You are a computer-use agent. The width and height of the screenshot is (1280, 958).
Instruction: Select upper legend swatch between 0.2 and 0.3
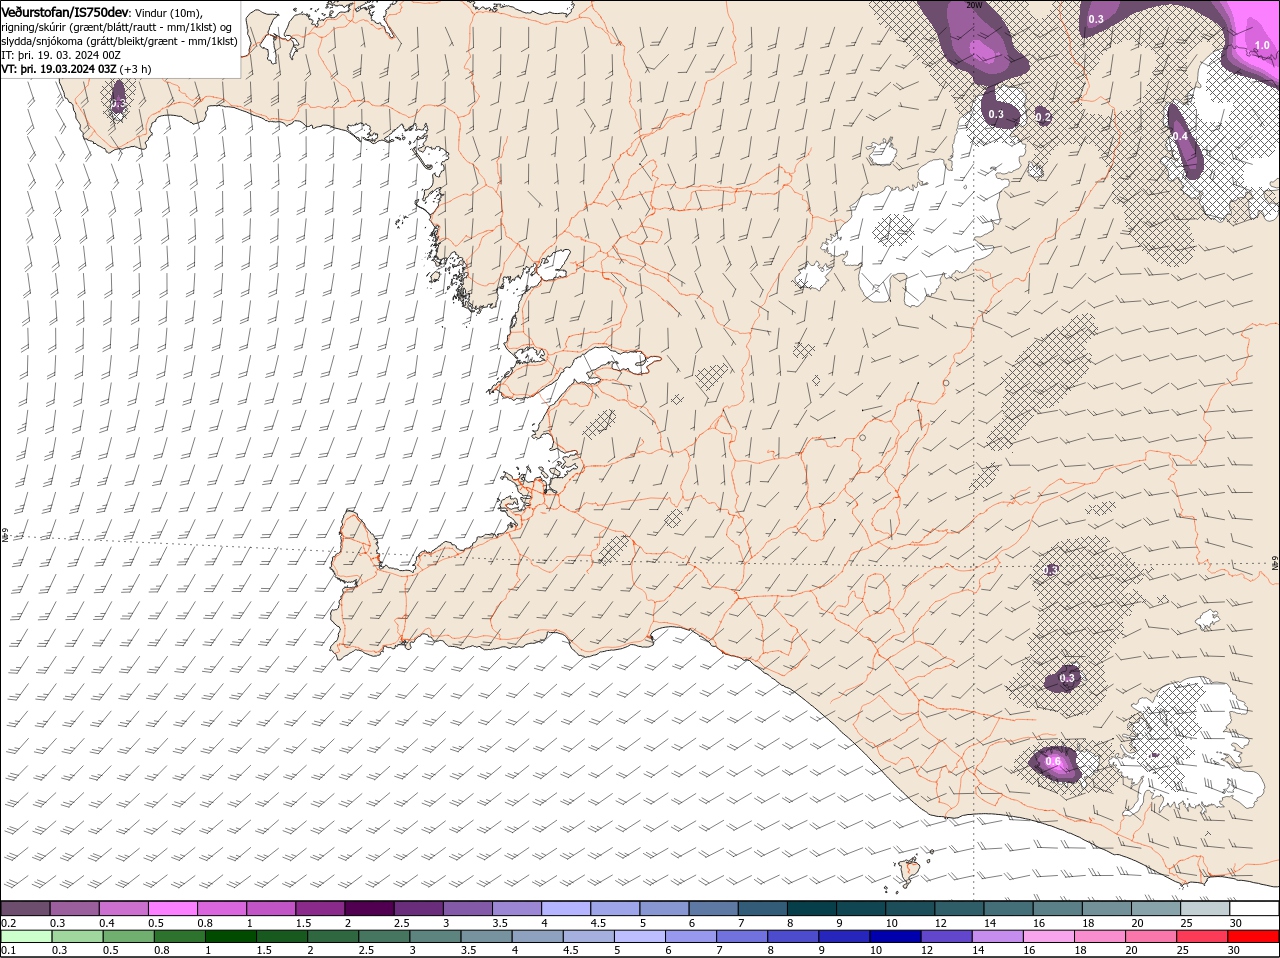[25, 908]
